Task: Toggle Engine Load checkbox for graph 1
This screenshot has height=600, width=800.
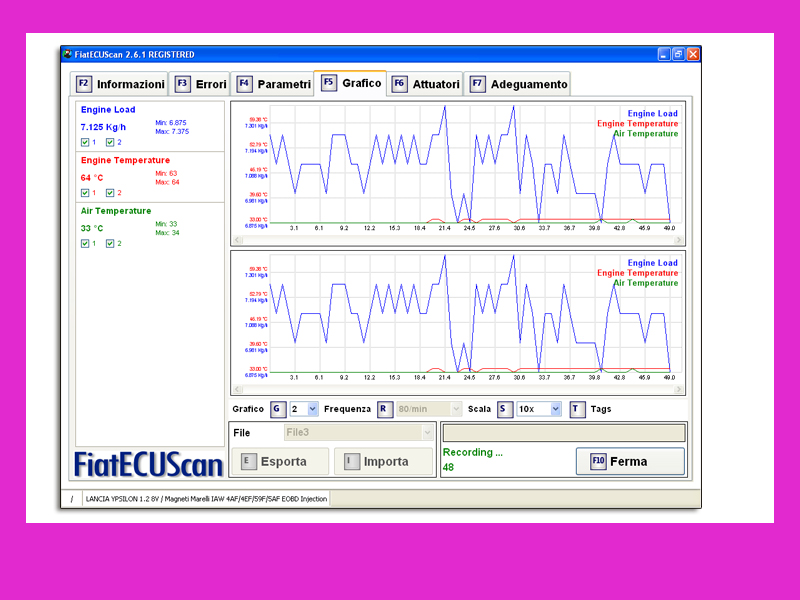Action: pyautogui.click(x=85, y=142)
